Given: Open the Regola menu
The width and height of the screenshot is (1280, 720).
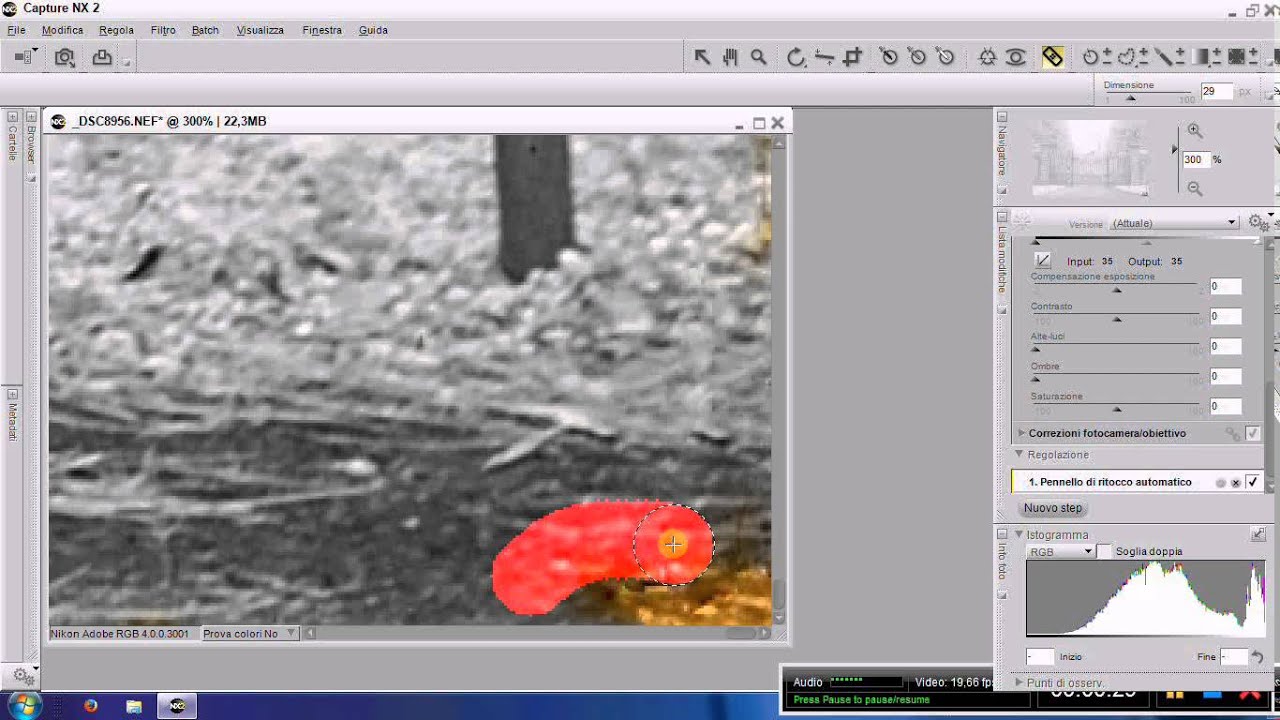Looking at the screenshot, I should click(x=116, y=30).
